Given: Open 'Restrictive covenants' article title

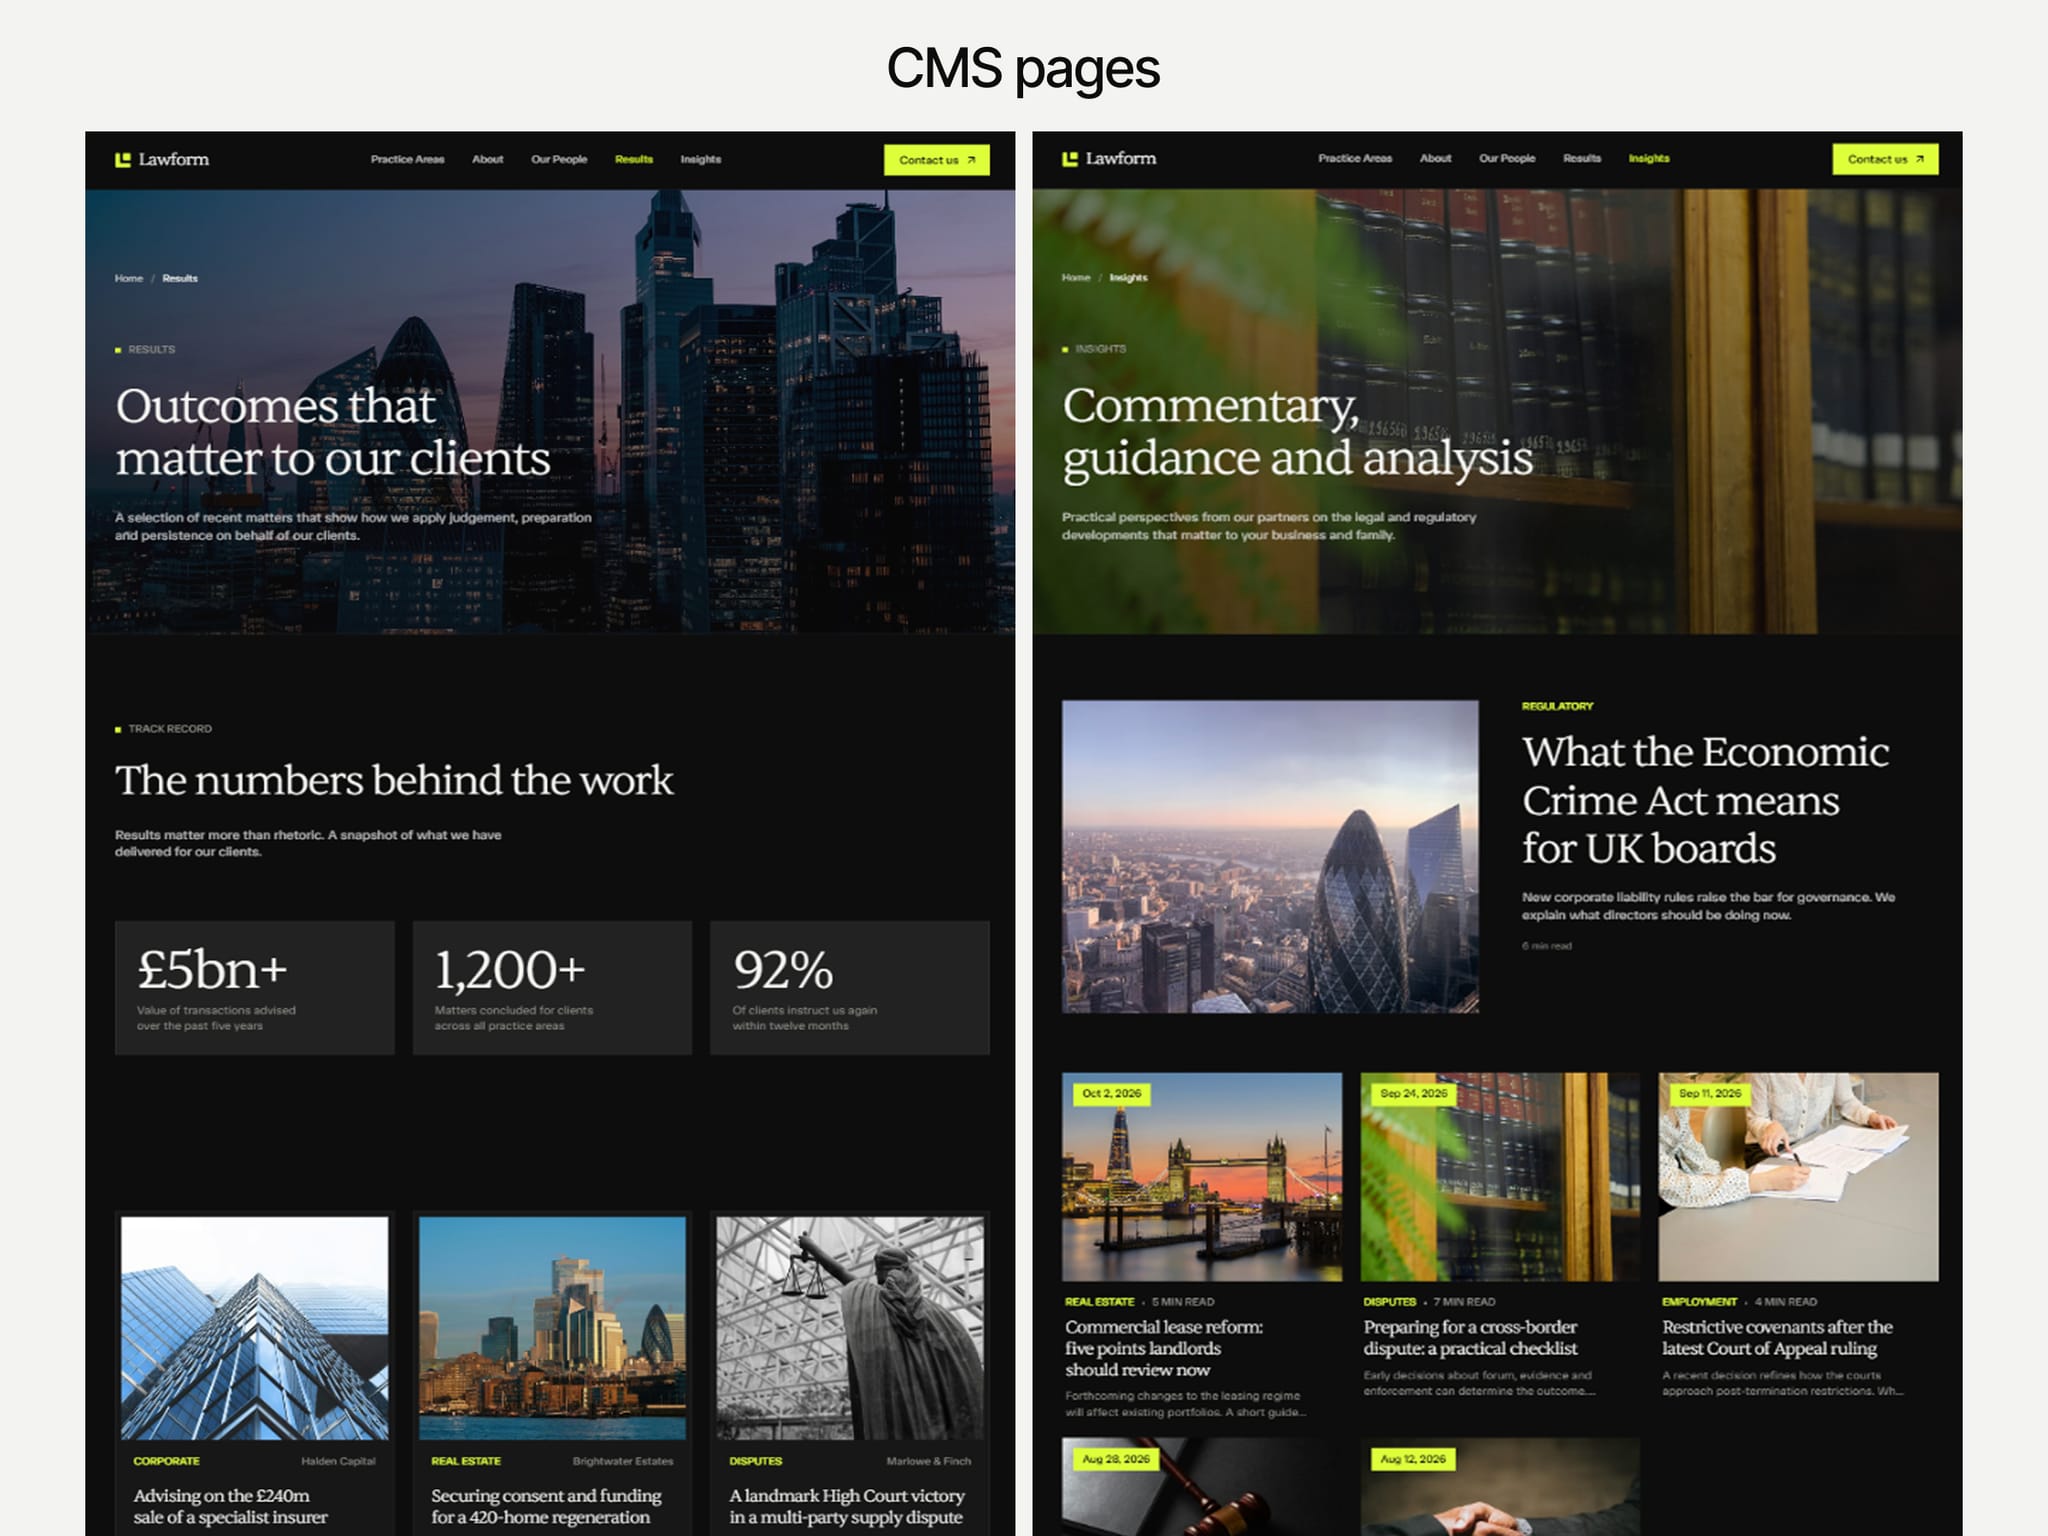Looking at the screenshot, I should point(1777,1337).
